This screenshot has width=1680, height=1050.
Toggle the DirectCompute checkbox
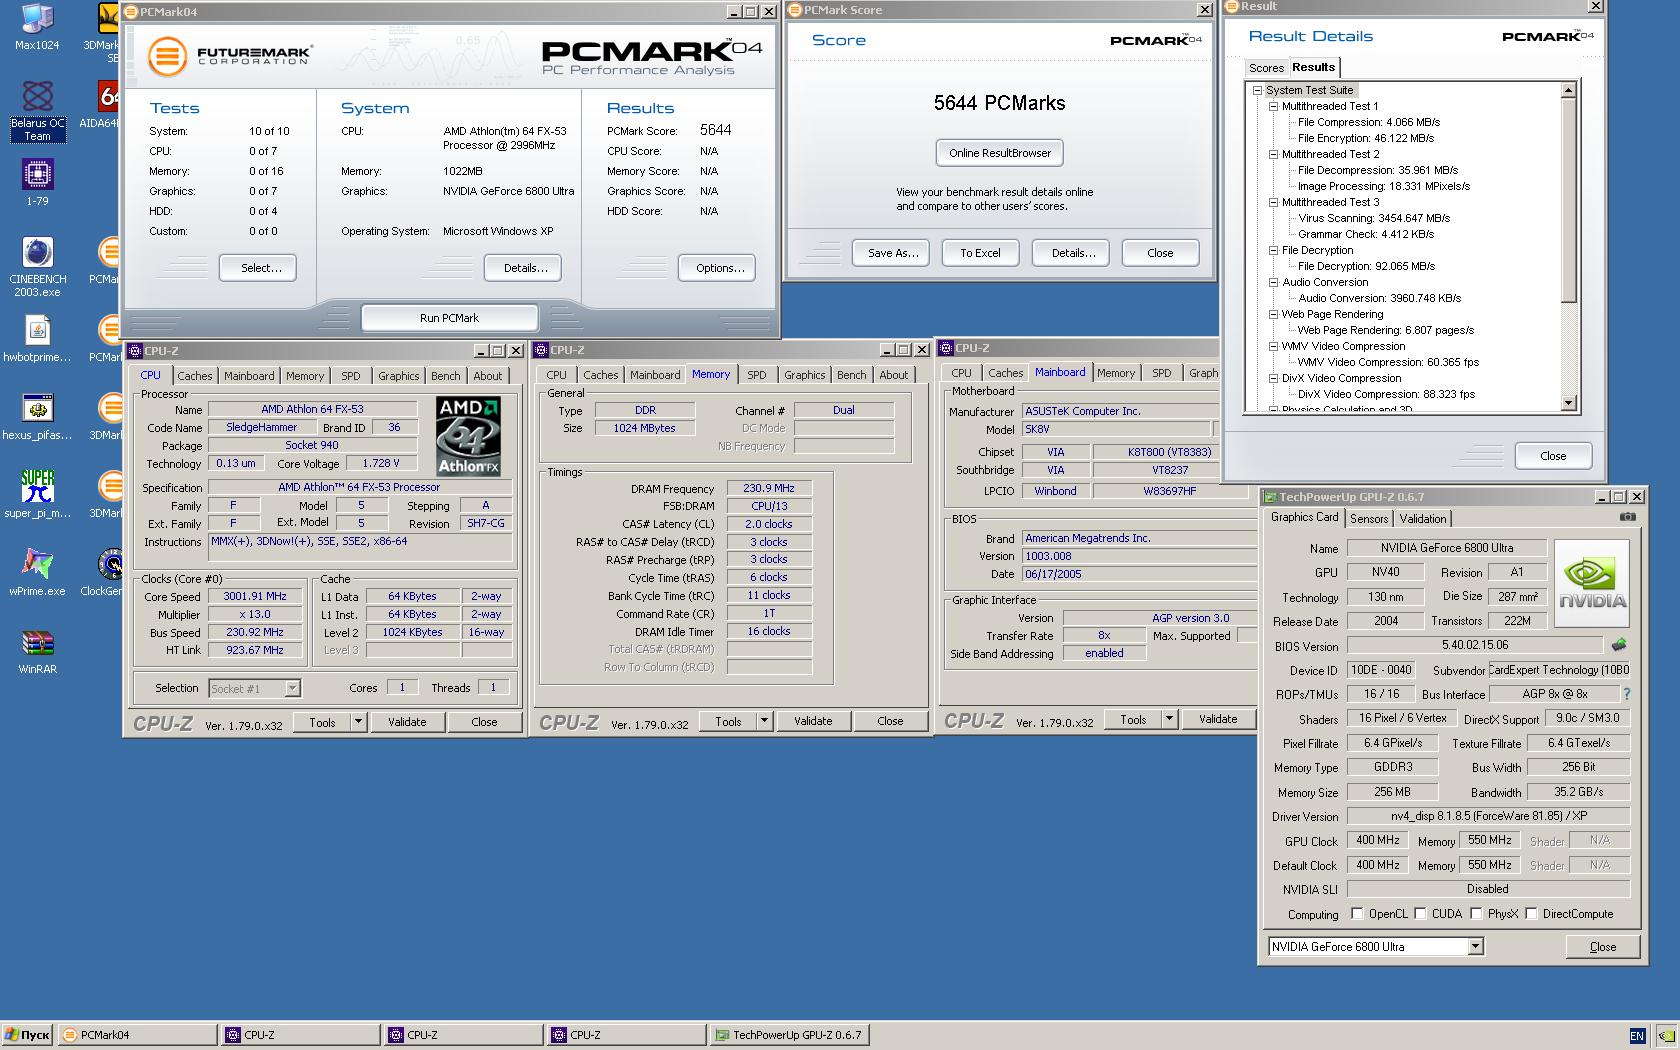click(x=1531, y=913)
